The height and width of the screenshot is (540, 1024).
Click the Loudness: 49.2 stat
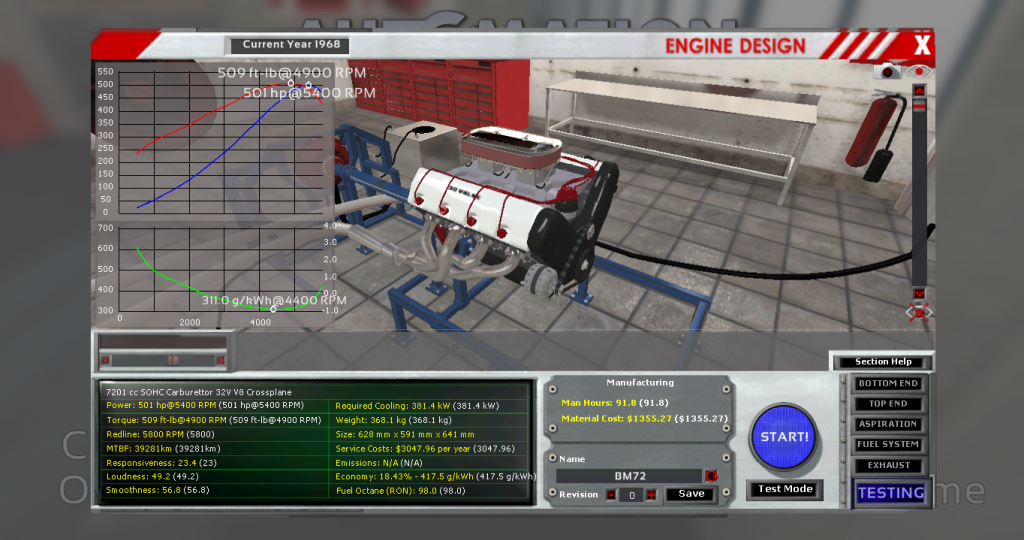[152, 477]
